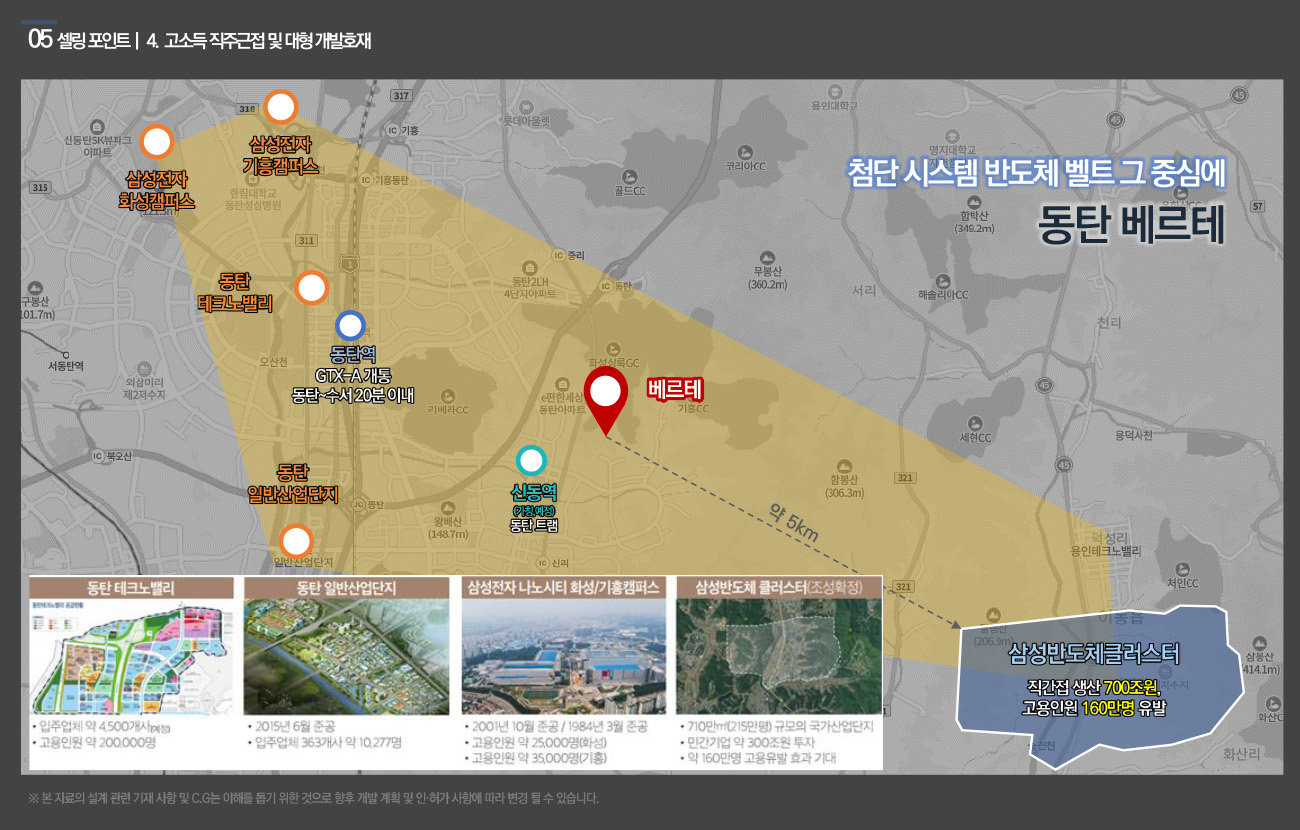Click the 무봉산 mountain icon
Screen dimensions: 1300x830
coord(767,258)
